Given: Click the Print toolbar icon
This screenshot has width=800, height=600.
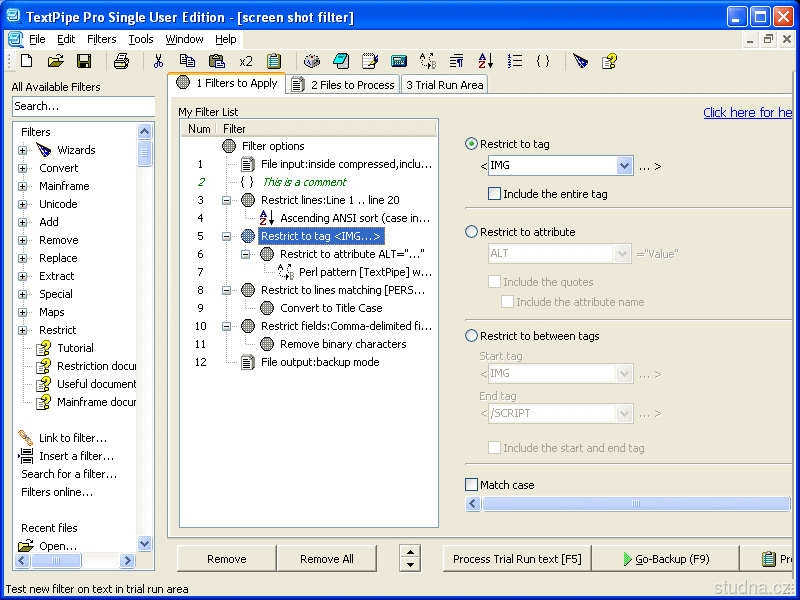Looking at the screenshot, I should click(121, 61).
